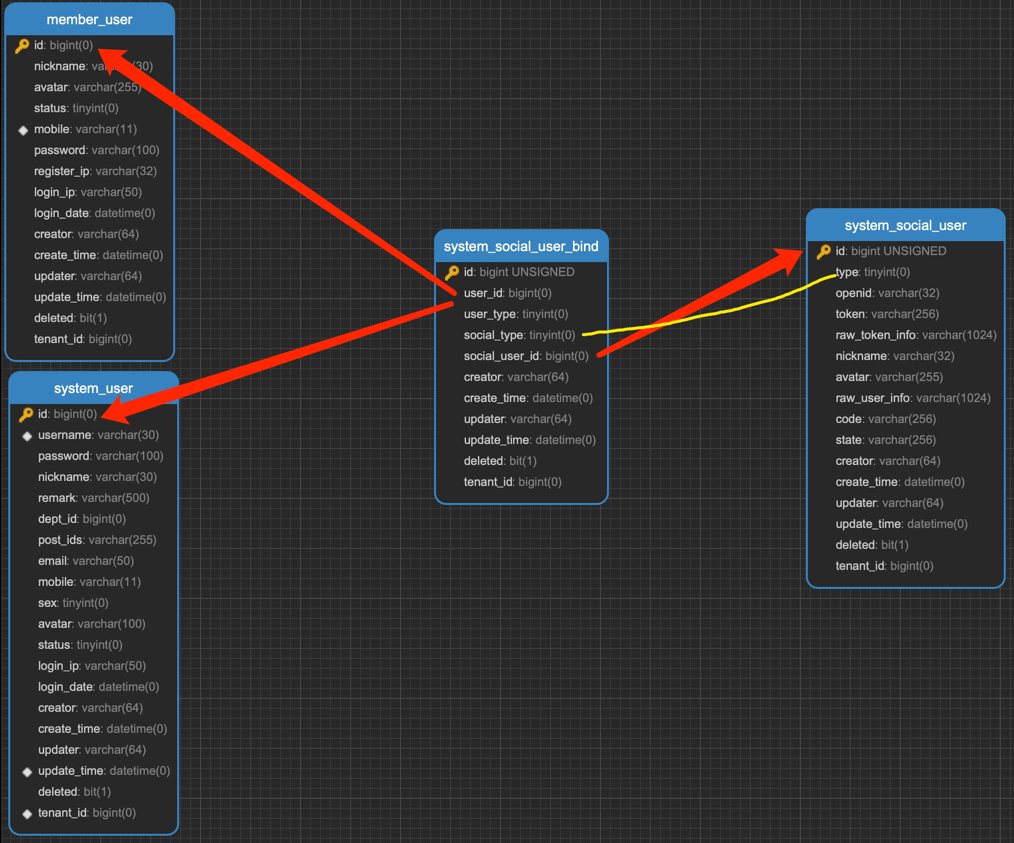The height and width of the screenshot is (843, 1014).
Task: Click the social_user_id field in bind table
Action: [x=525, y=356]
